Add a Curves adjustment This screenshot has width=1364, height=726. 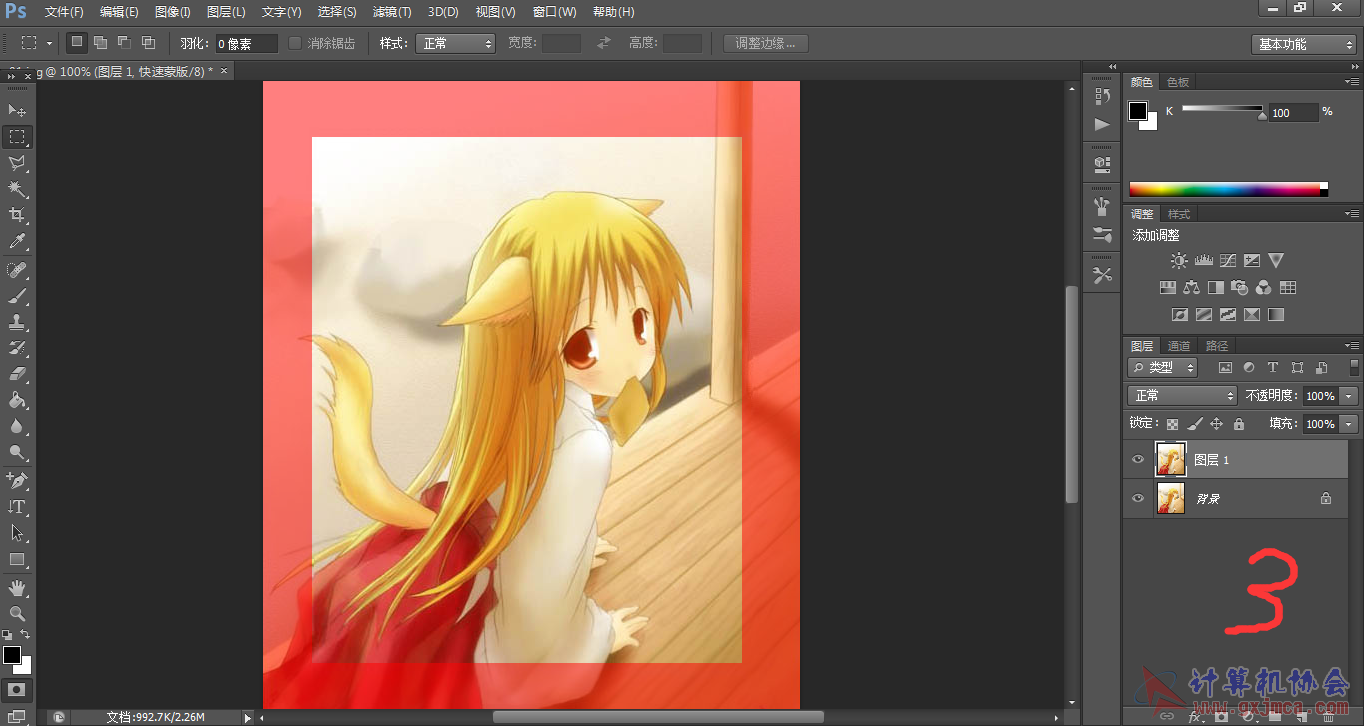(x=1227, y=261)
